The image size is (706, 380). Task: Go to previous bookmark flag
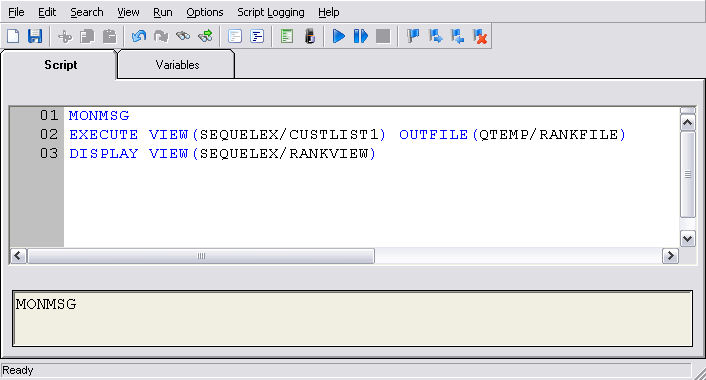[x=457, y=36]
